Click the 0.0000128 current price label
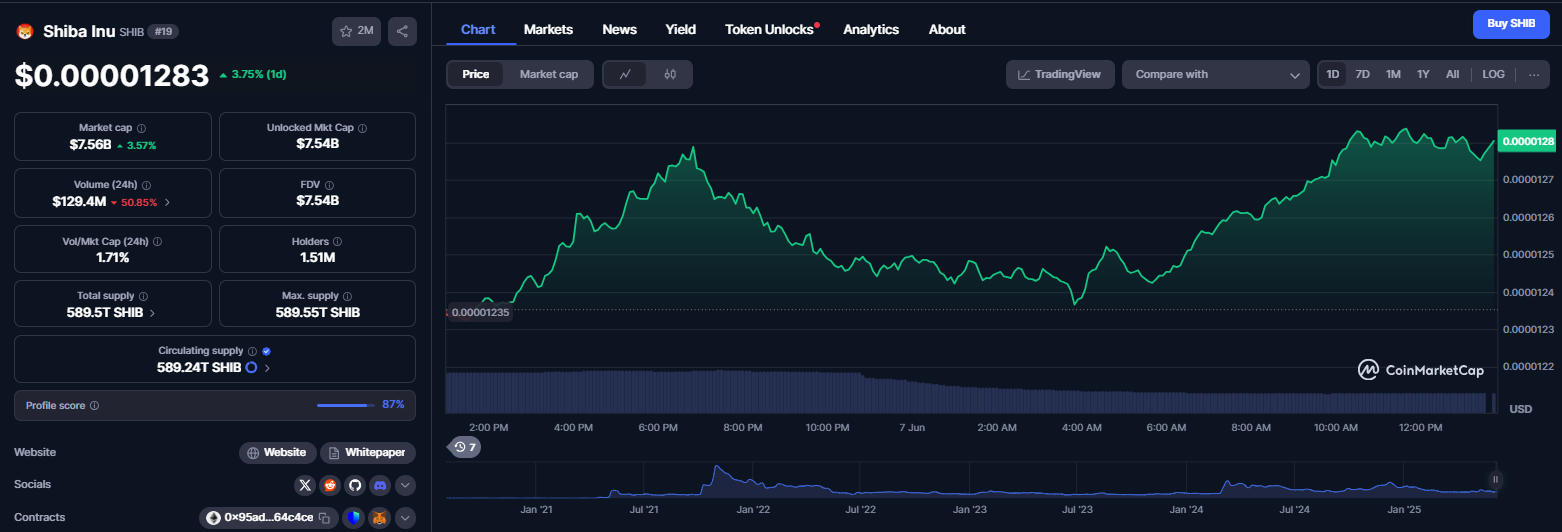Viewport: 1562px width, 532px height. pyautogui.click(x=1527, y=142)
